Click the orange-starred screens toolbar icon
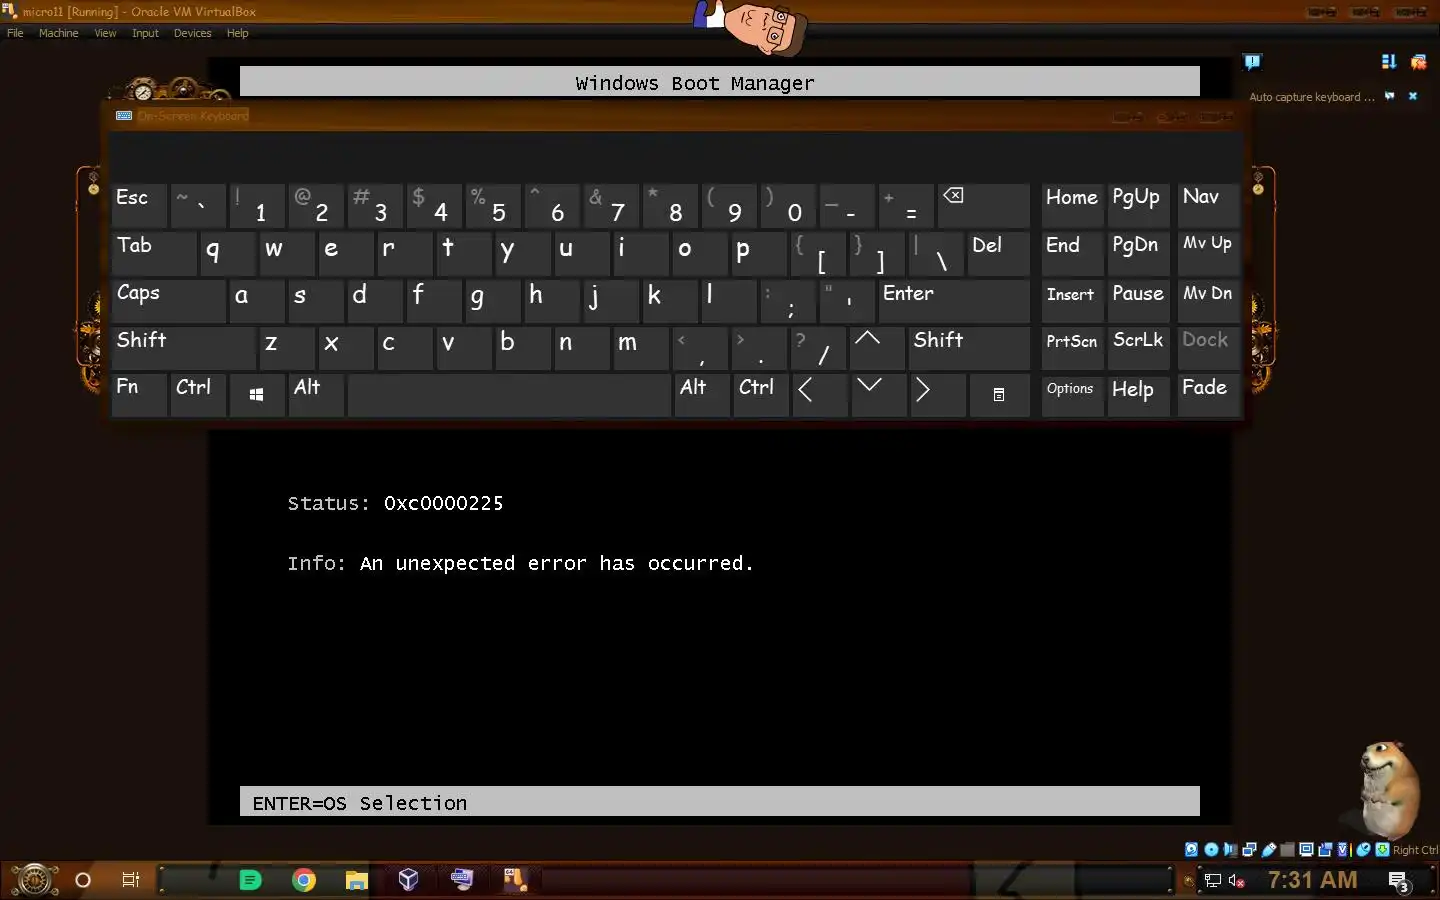Image resolution: width=1440 pixels, height=900 pixels. pyautogui.click(x=1418, y=62)
